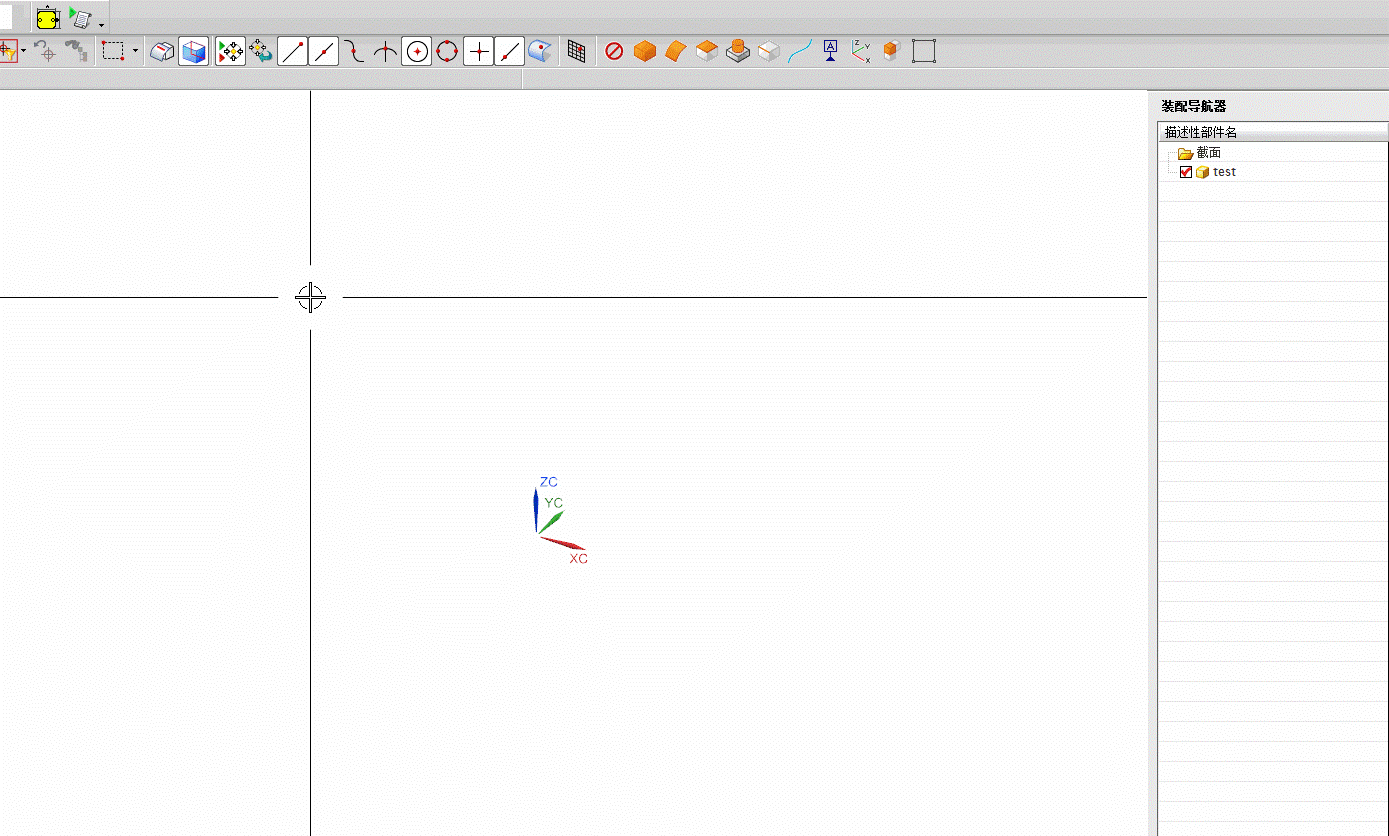Toggle Midpoint snap
Image resolution: width=1389 pixels, height=836 pixels.
tap(323, 51)
